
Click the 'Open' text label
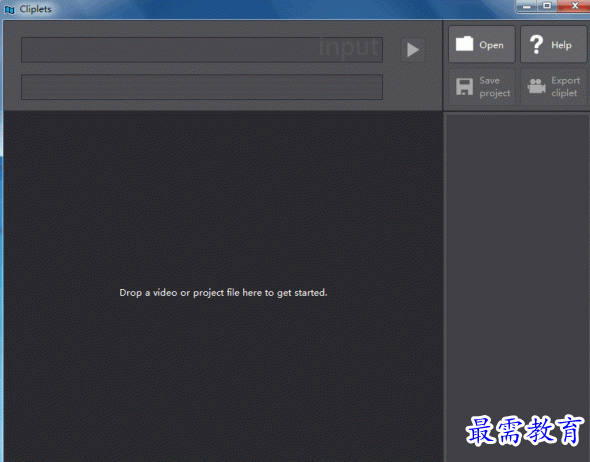tap(491, 45)
